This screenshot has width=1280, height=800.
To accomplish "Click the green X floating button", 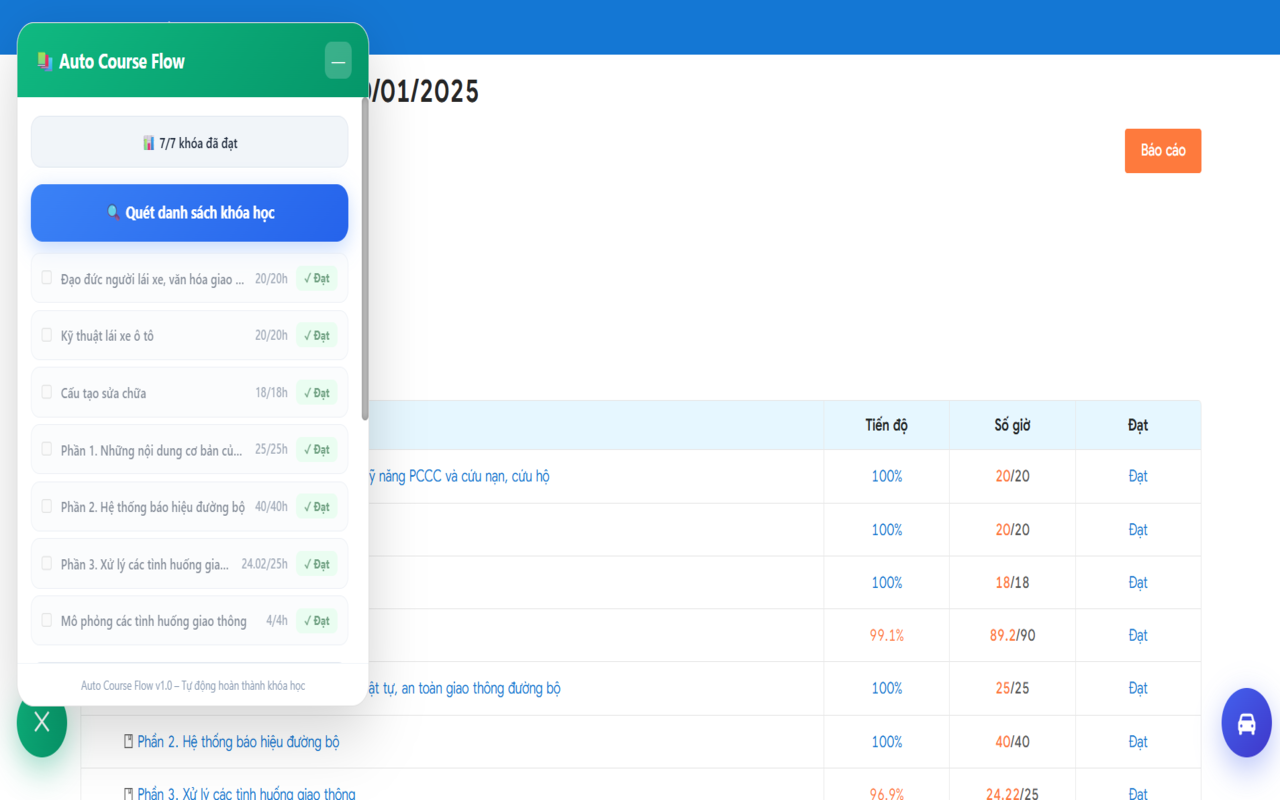I will point(41,722).
